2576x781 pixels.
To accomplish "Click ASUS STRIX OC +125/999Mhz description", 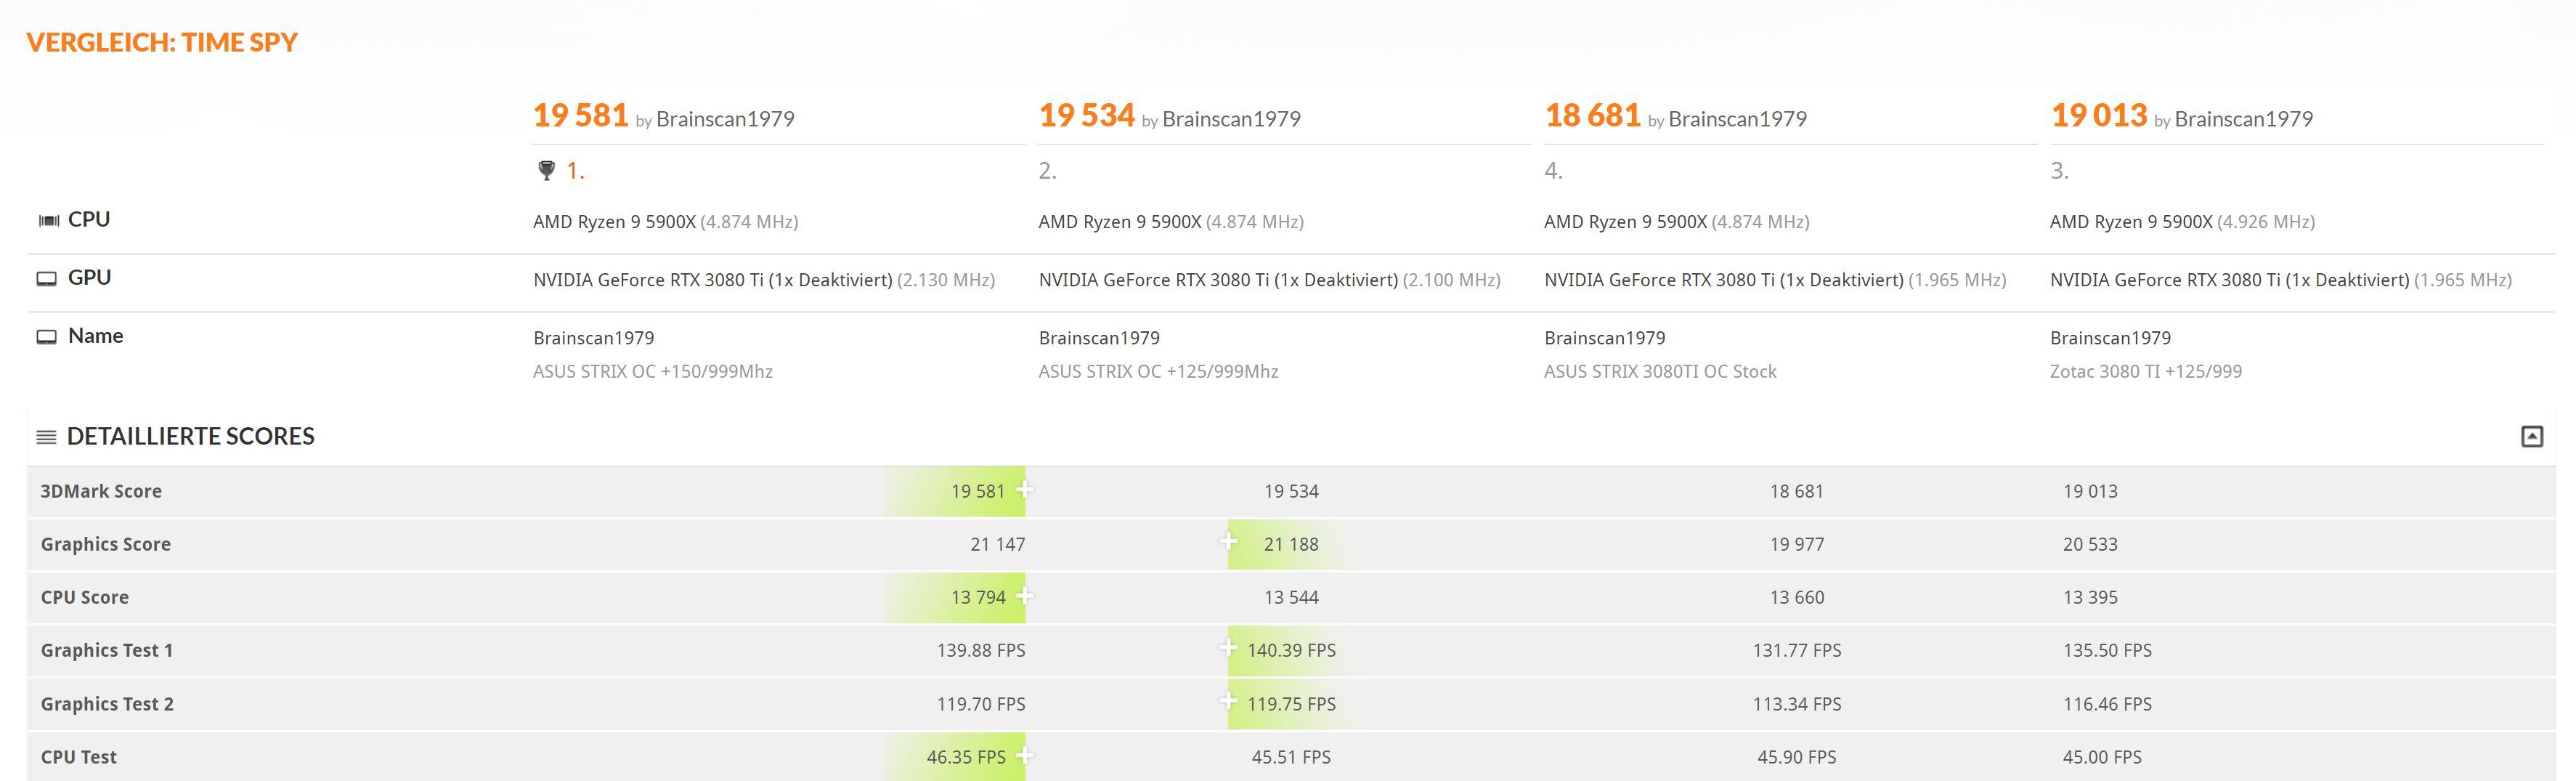I will 1158,372.
